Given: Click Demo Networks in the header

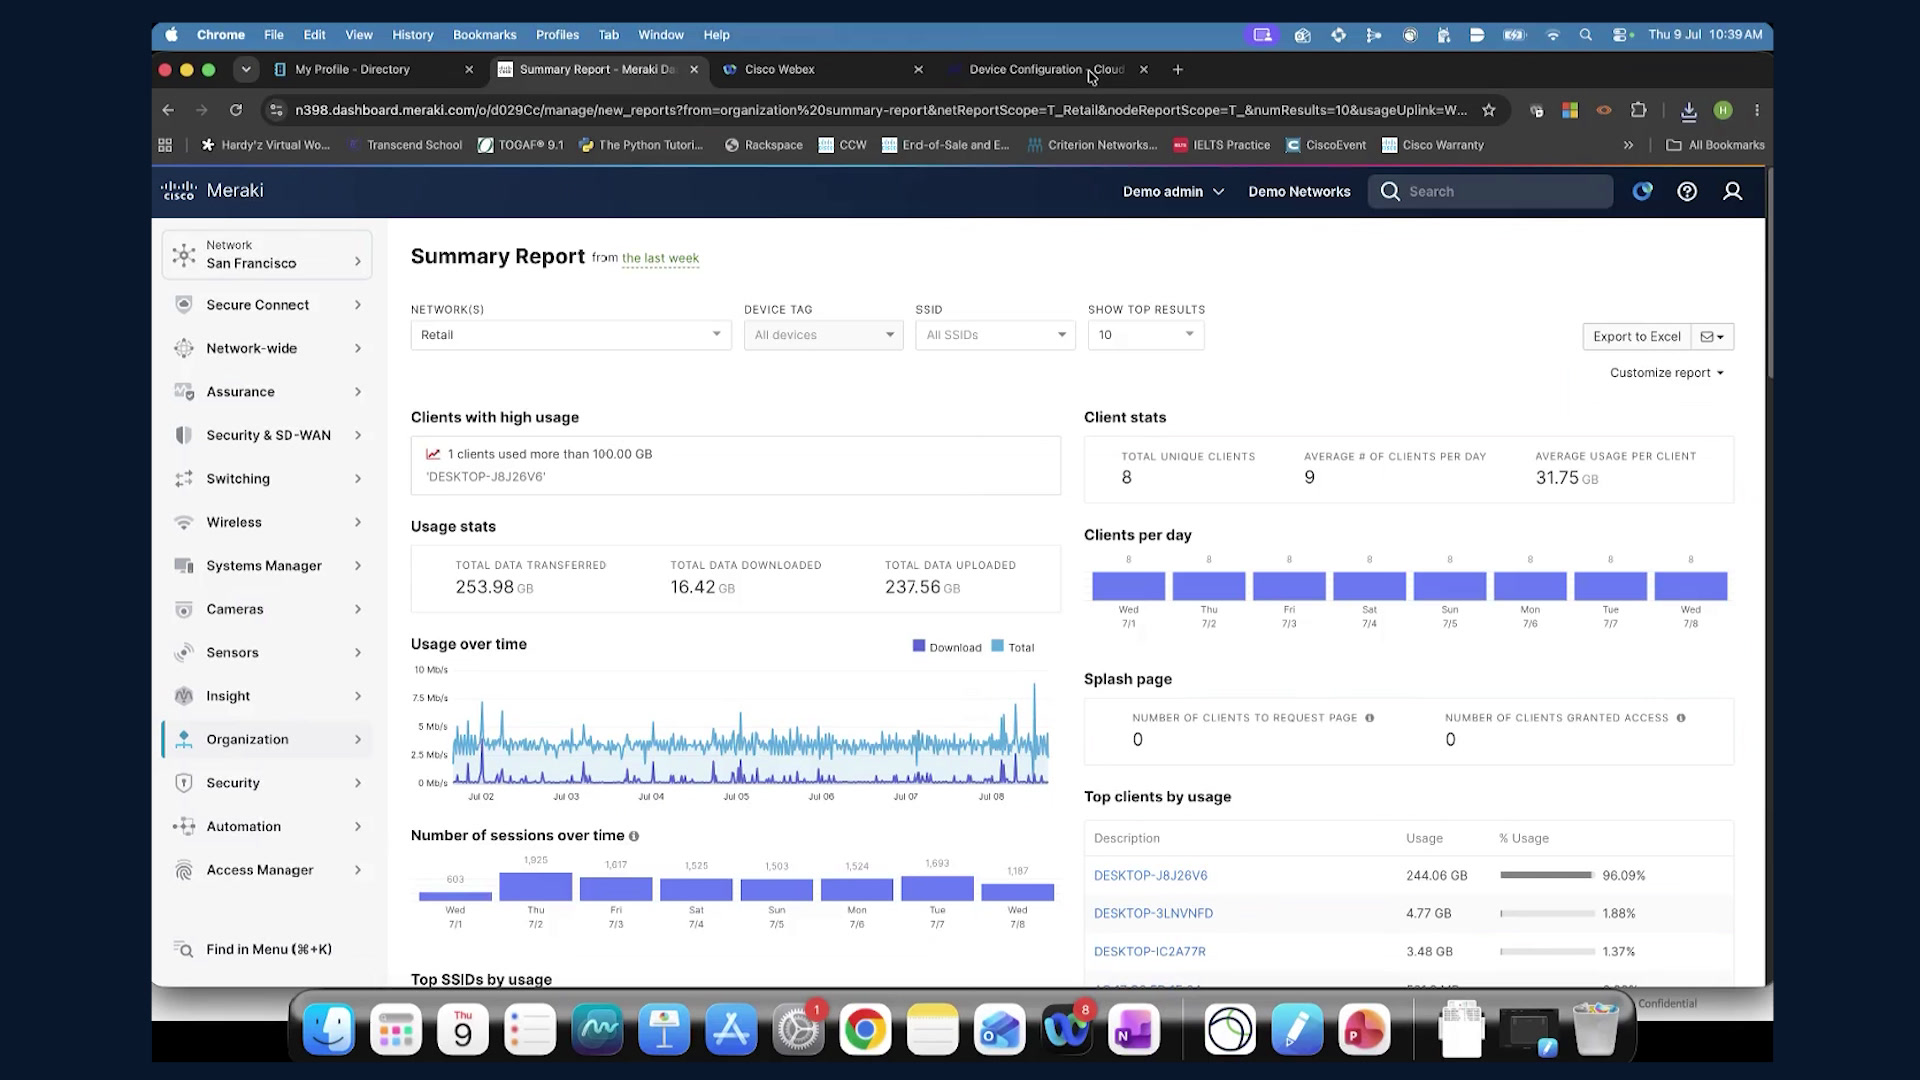Looking at the screenshot, I should click(1299, 191).
